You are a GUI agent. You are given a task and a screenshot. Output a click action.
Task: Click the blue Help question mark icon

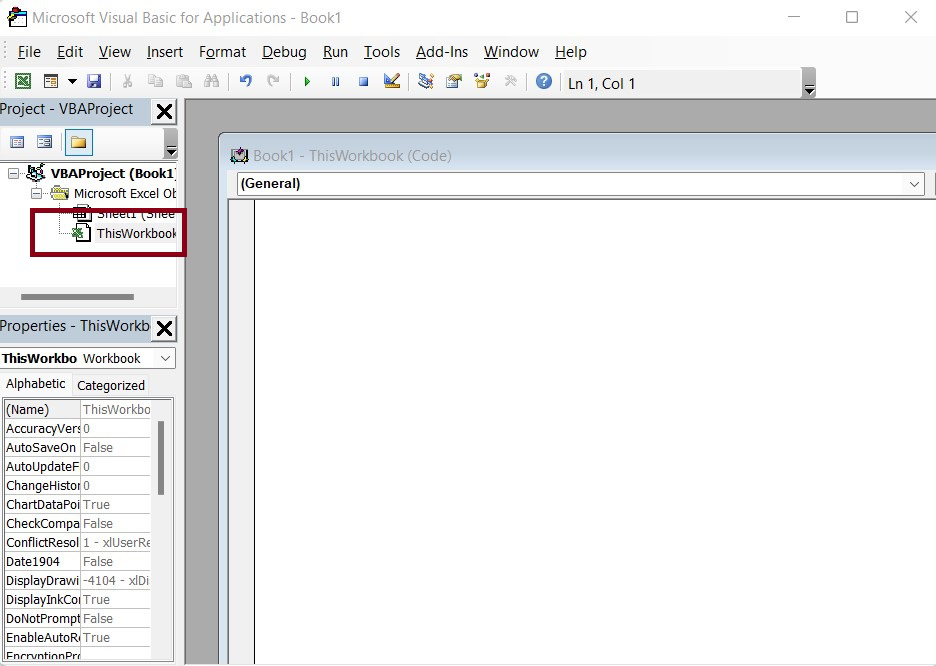543,82
